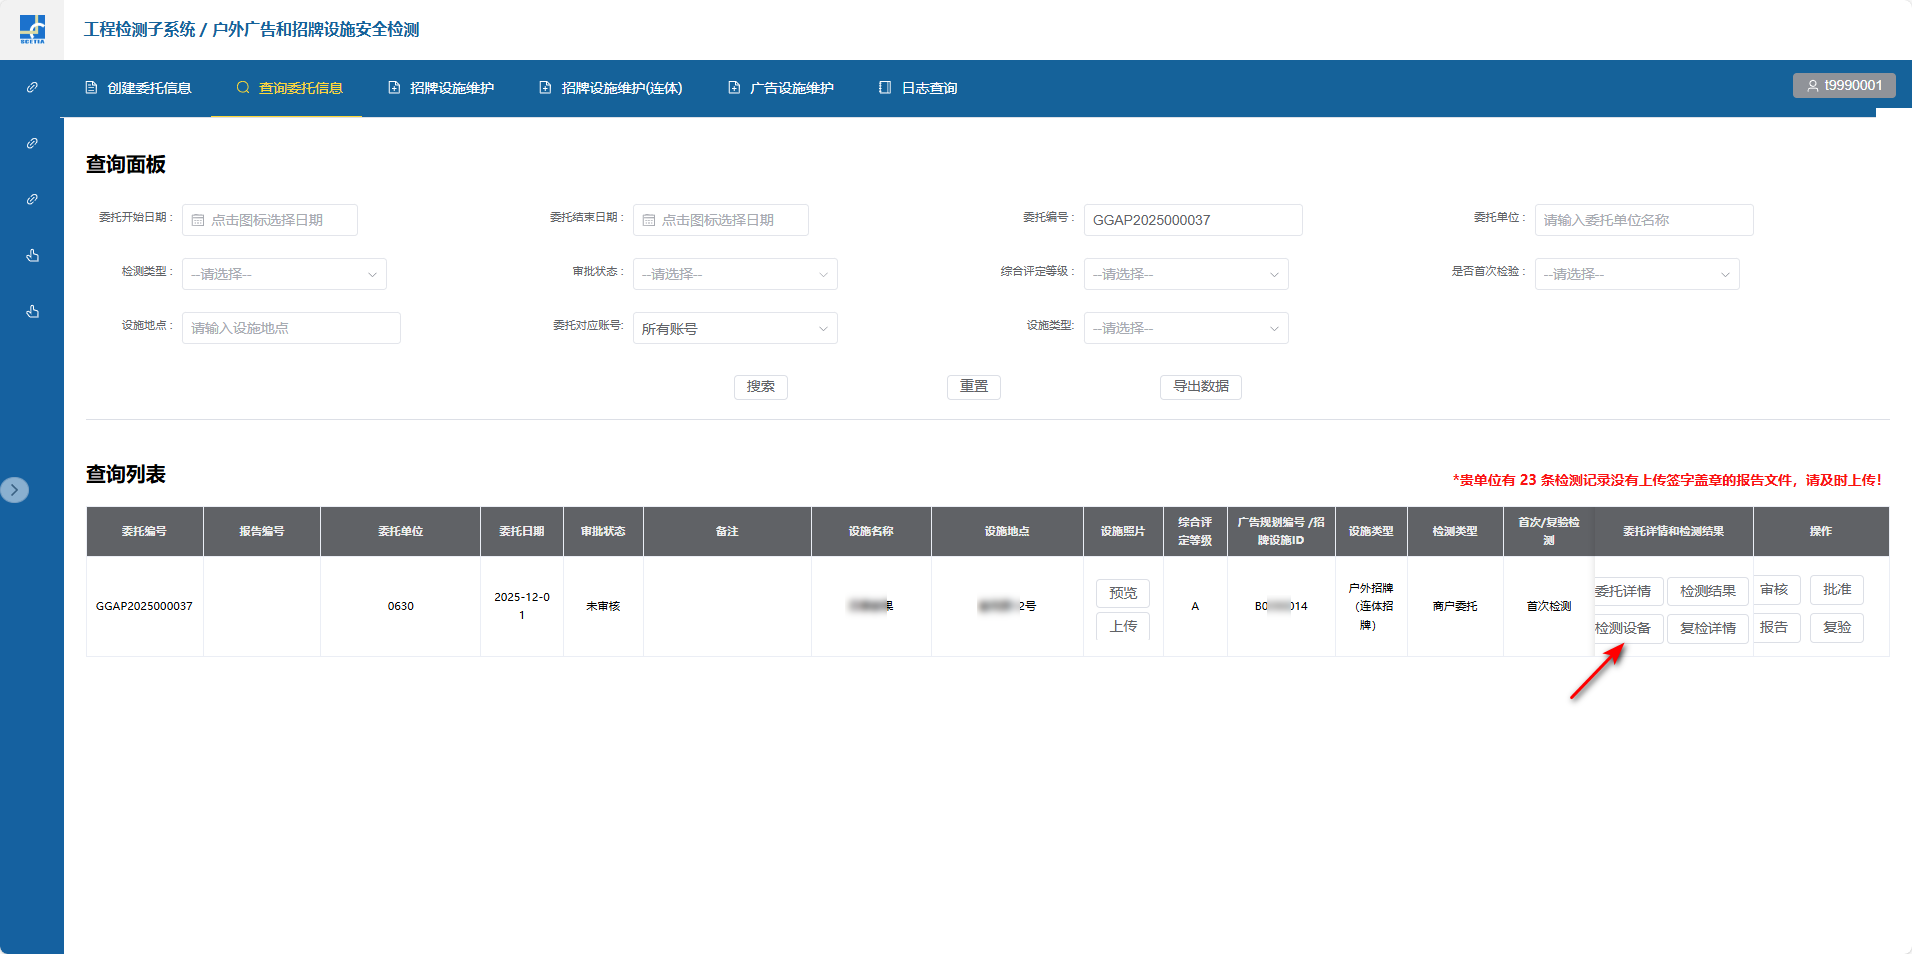
Task: Click the magnifier icon on 查询委托信息 tab
Action: pos(243,88)
